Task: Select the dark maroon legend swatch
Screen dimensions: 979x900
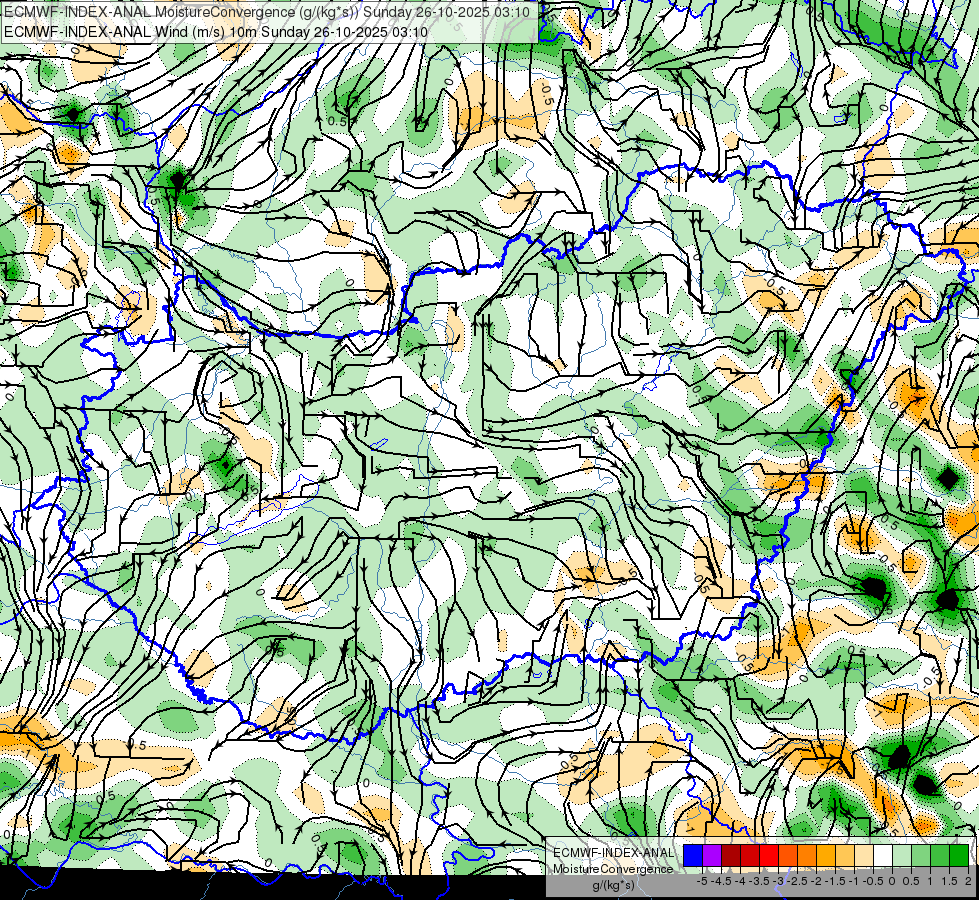Action: pos(731,855)
